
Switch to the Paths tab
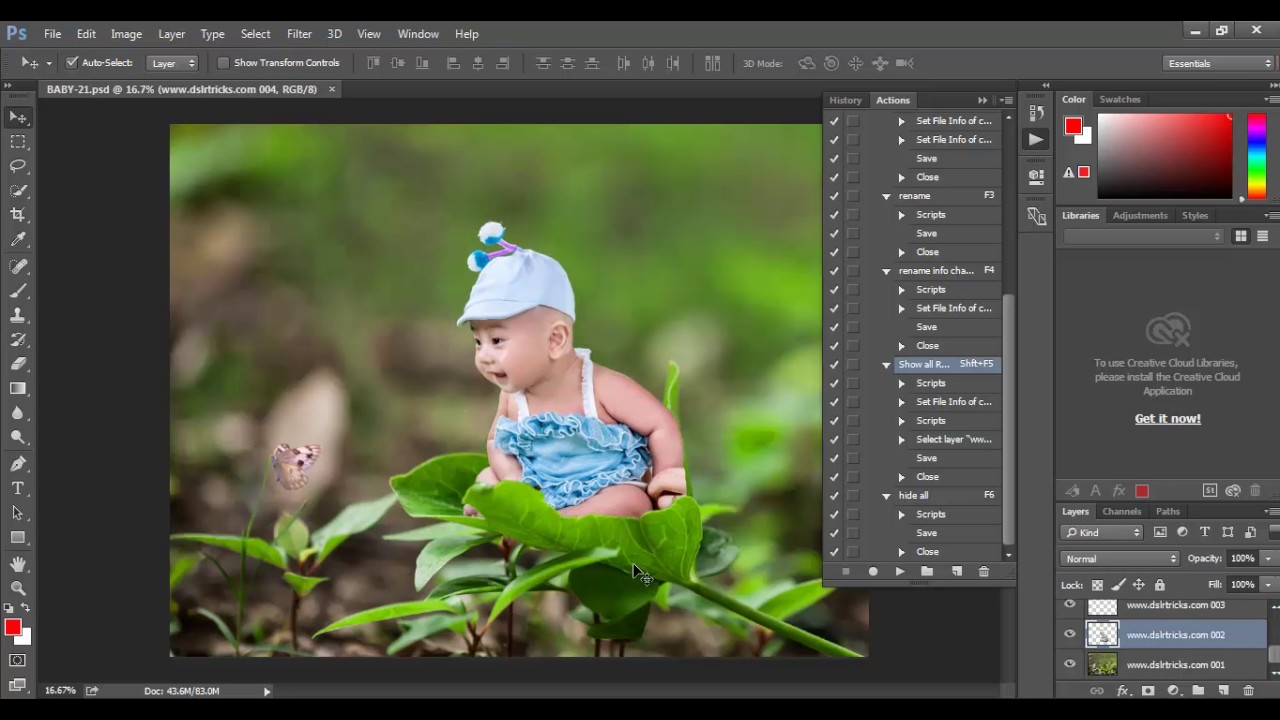1168,511
